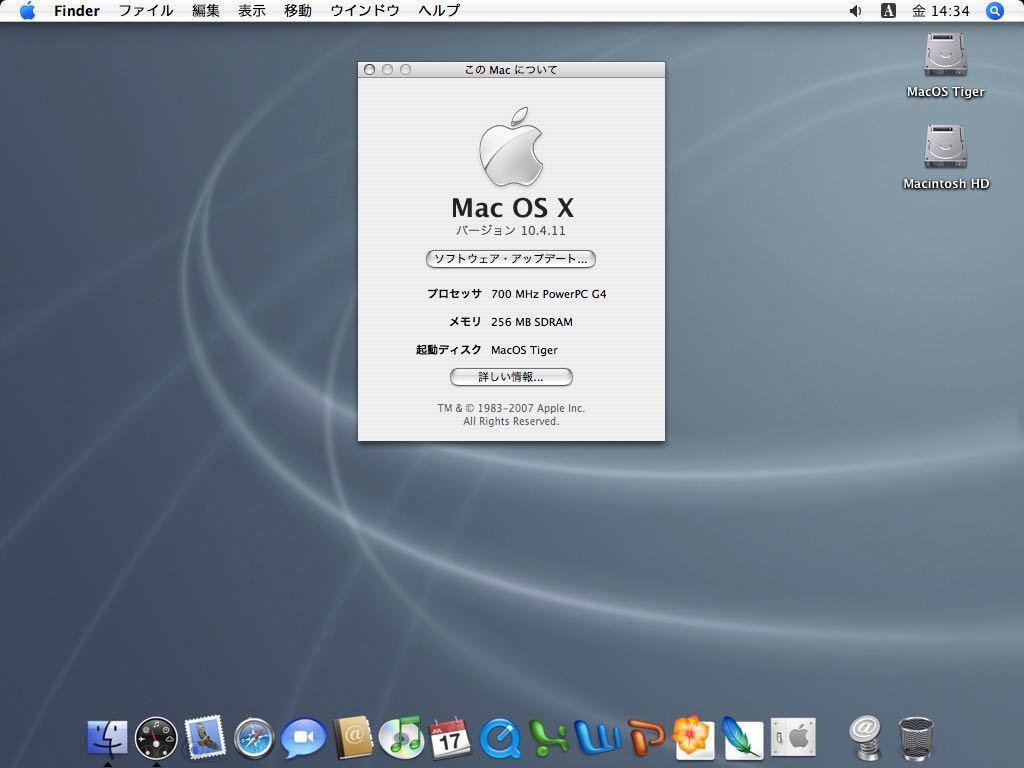Click the MacOS Tiger startup disk text
Image resolution: width=1024 pixels, height=768 pixels.
click(x=524, y=350)
